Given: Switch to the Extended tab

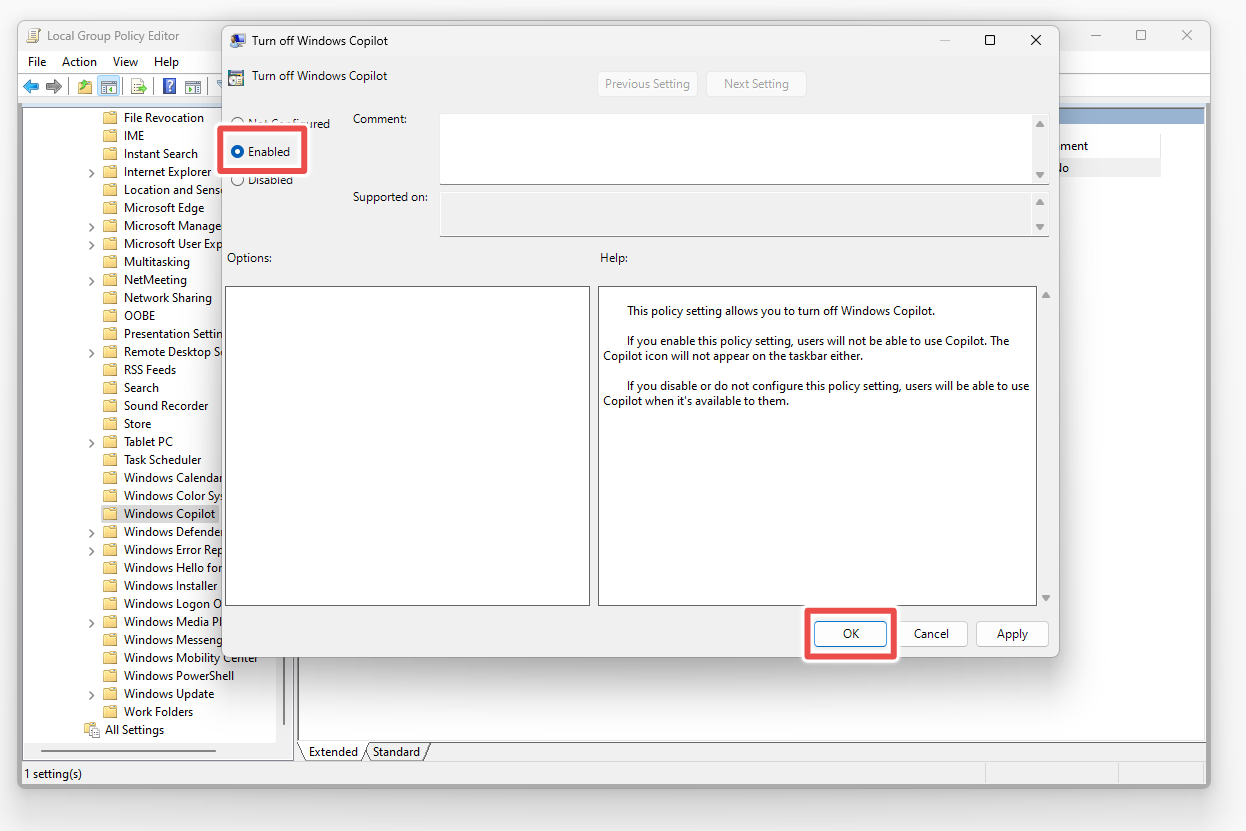Looking at the screenshot, I should 333,752.
